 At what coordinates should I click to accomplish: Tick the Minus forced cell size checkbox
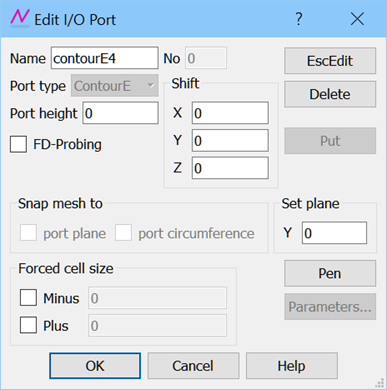point(28,298)
